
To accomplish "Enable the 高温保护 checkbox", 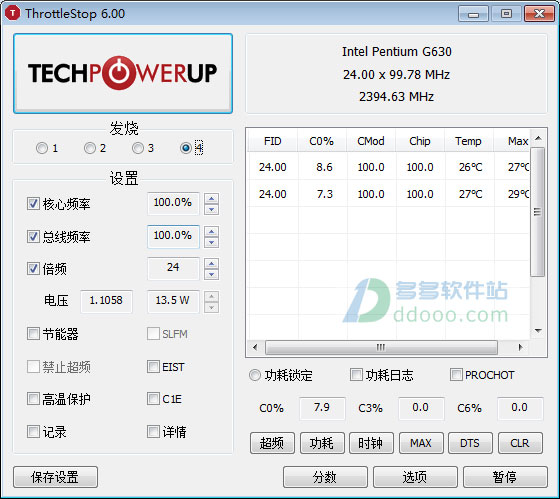I will pos(33,399).
